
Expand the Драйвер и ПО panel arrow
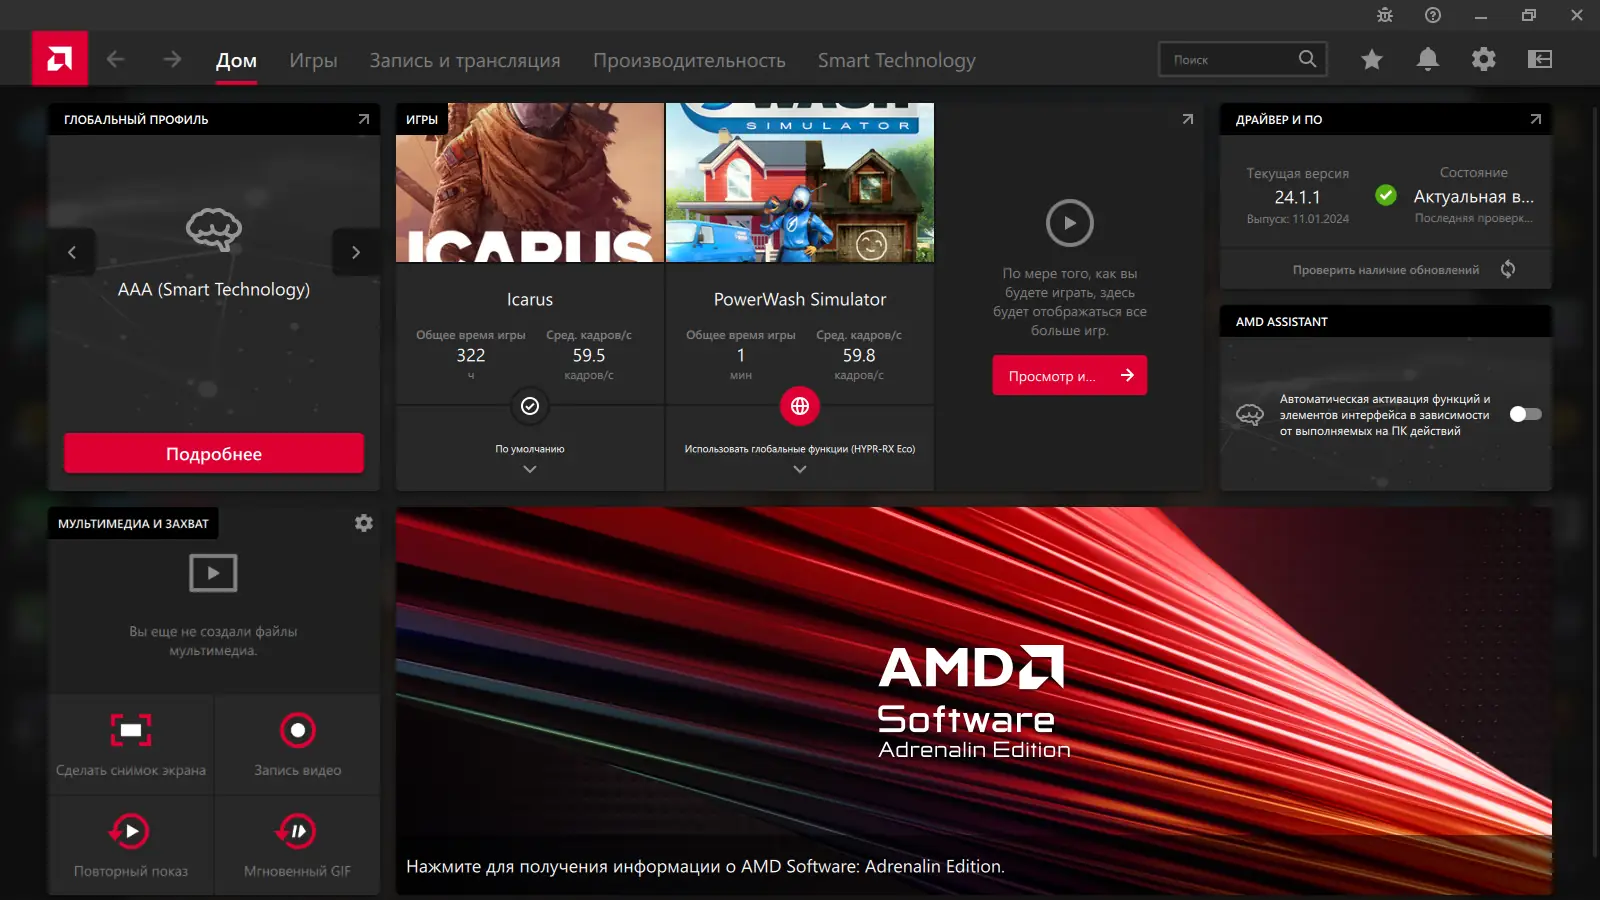click(1536, 119)
